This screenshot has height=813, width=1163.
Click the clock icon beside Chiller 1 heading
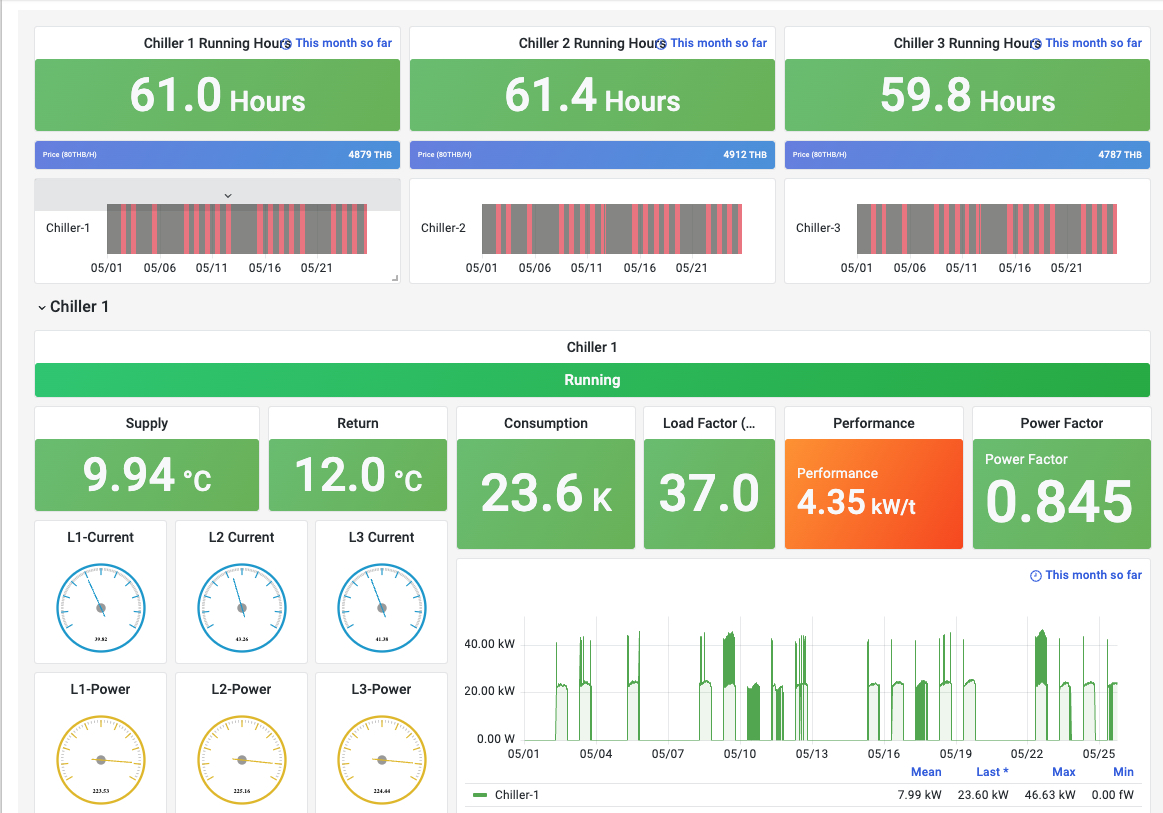tap(287, 43)
